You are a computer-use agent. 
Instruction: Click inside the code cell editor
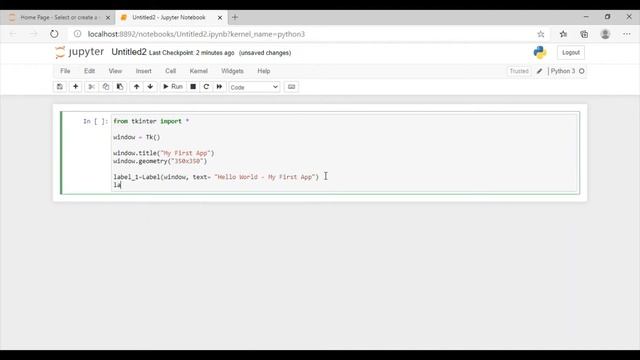(x=345, y=153)
